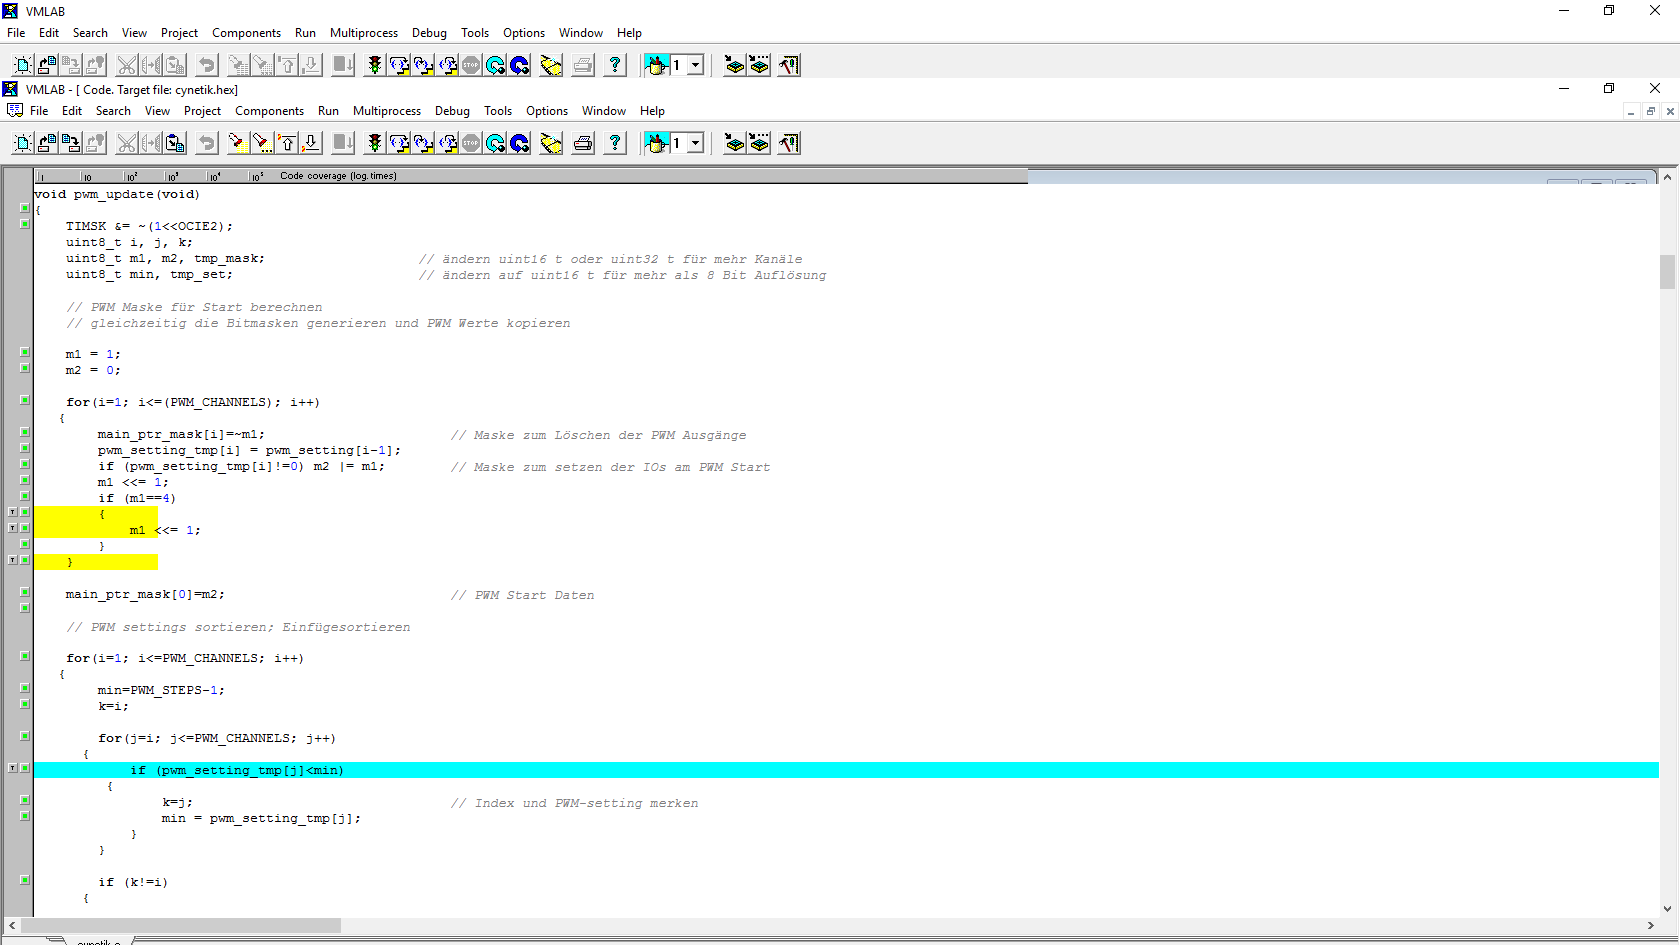Click the new-file icon in the plain VMLAB window toolbar

pos(23,65)
